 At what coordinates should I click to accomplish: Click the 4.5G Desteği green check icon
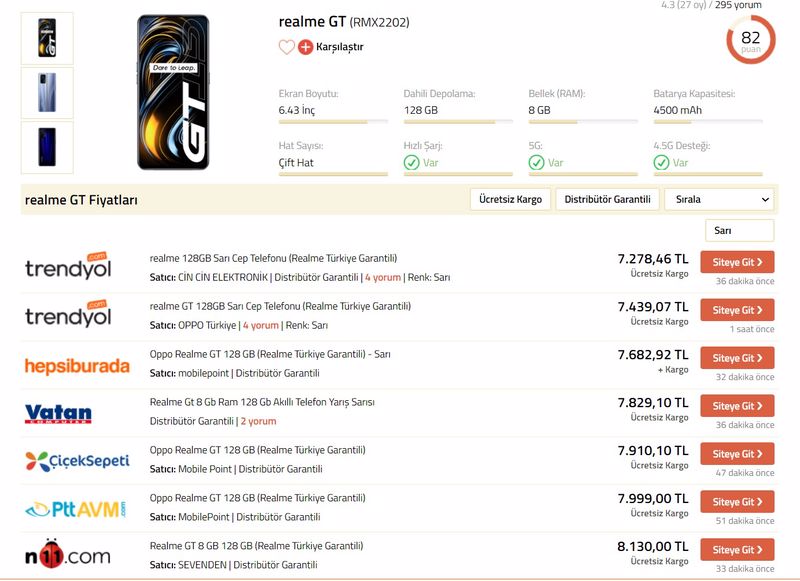(x=661, y=163)
